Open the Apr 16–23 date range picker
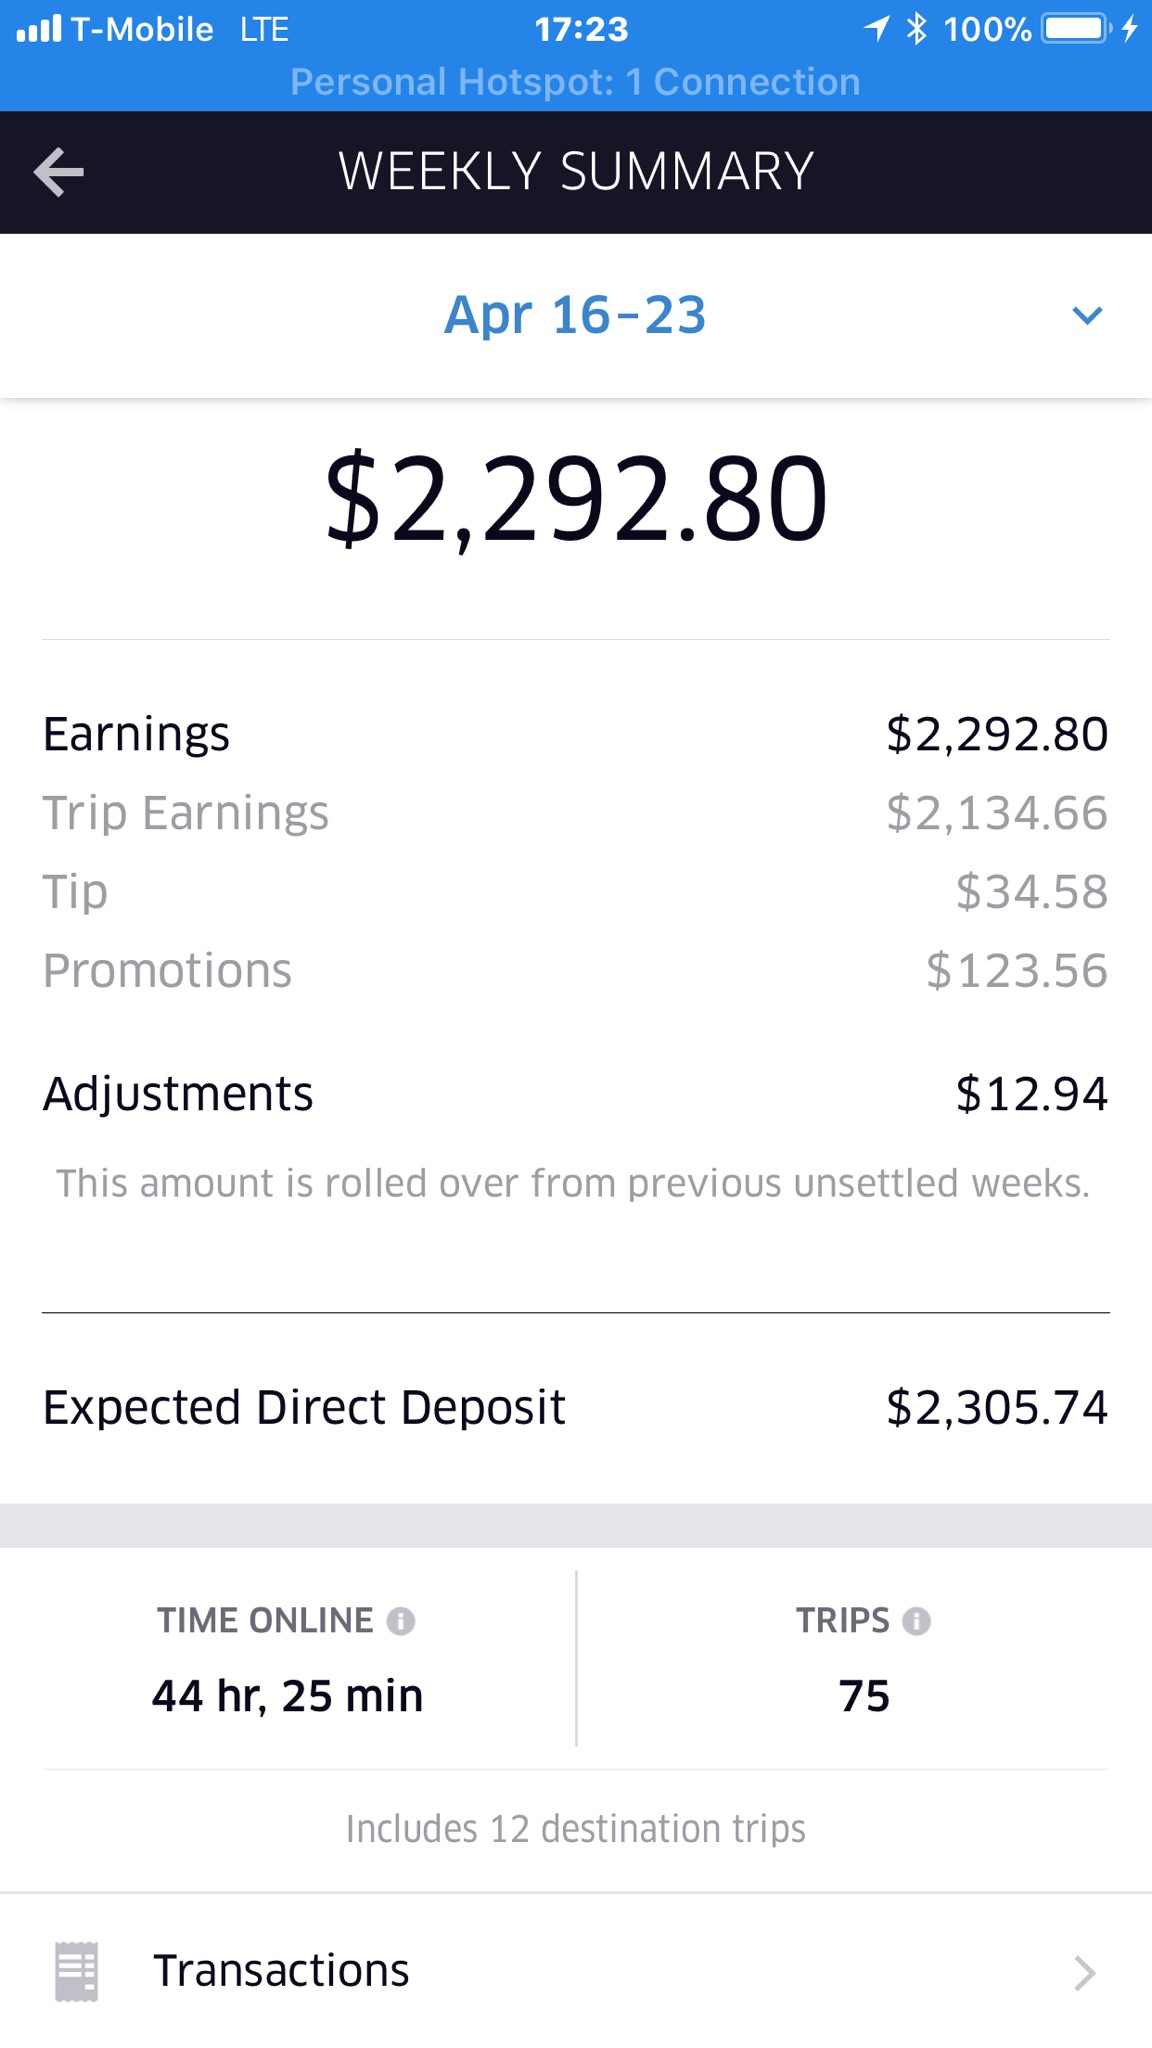The height and width of the screenshot is (2048, 1152). pyautogui.click(x=575, y=316)
